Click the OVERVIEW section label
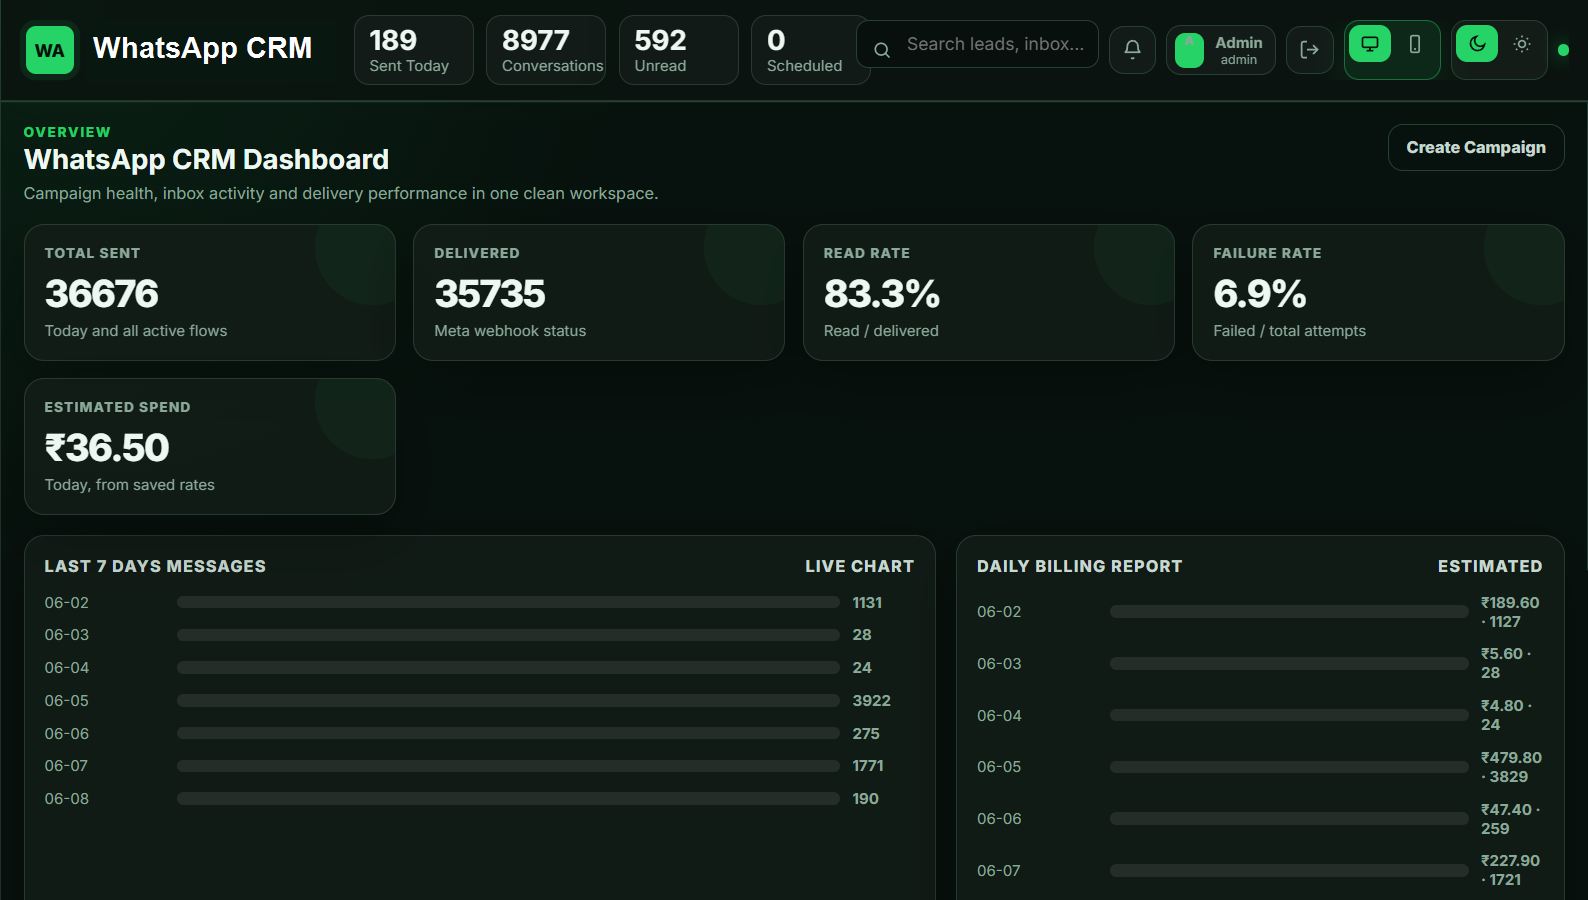Image resolution: width=1588 pixels, height=900 pixels. pyautogui.click(x=67, y=132)
